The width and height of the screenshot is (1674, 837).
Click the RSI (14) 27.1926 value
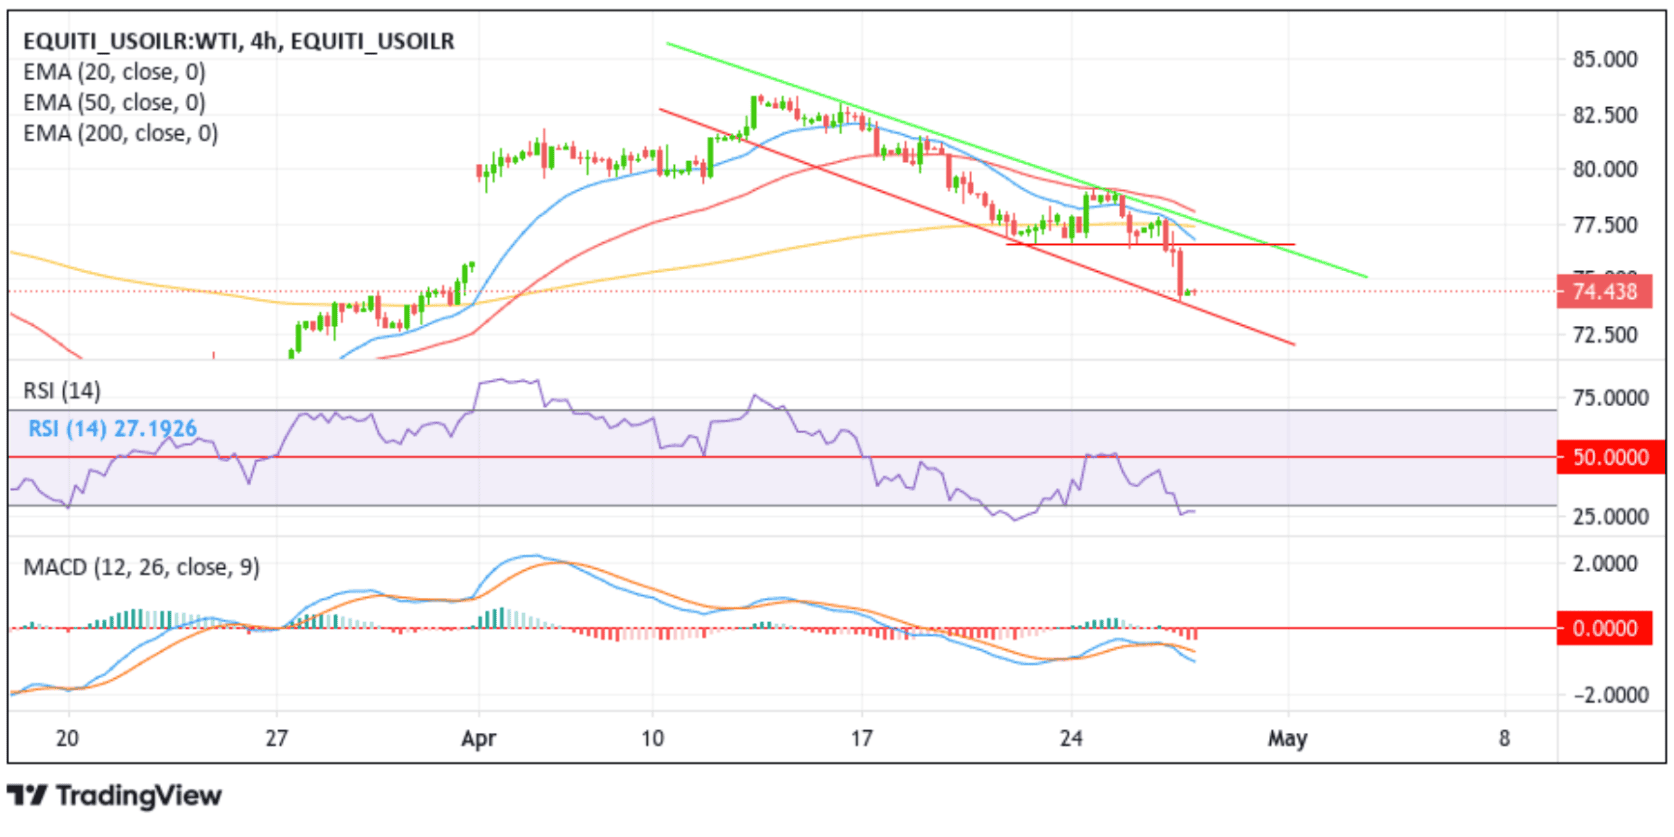tap(112, 428)
